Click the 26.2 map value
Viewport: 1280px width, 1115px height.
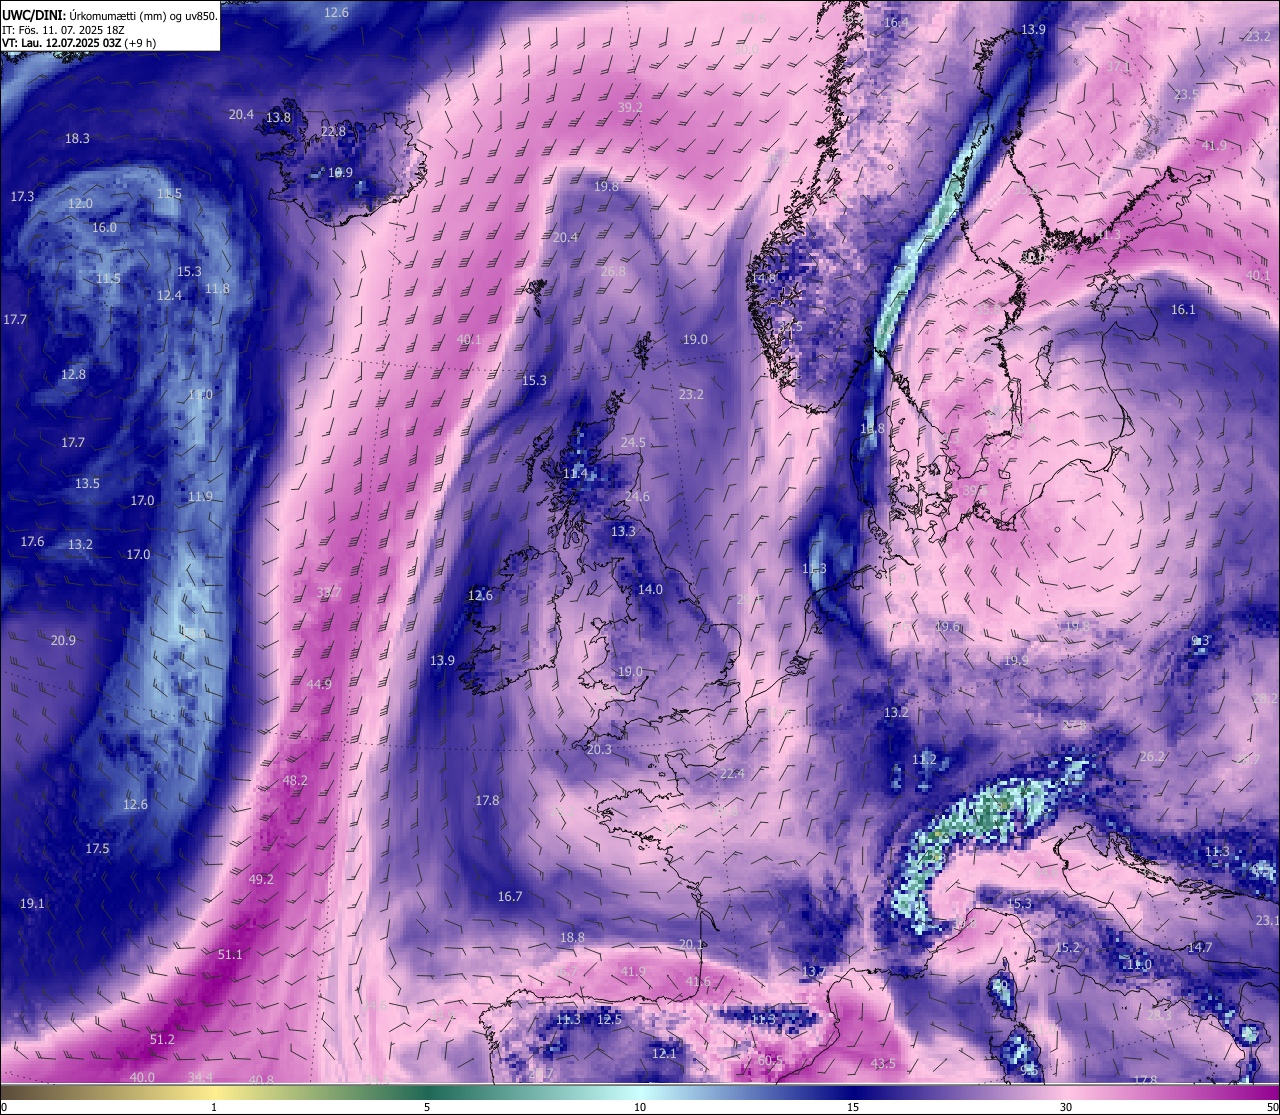[1152, 756]
